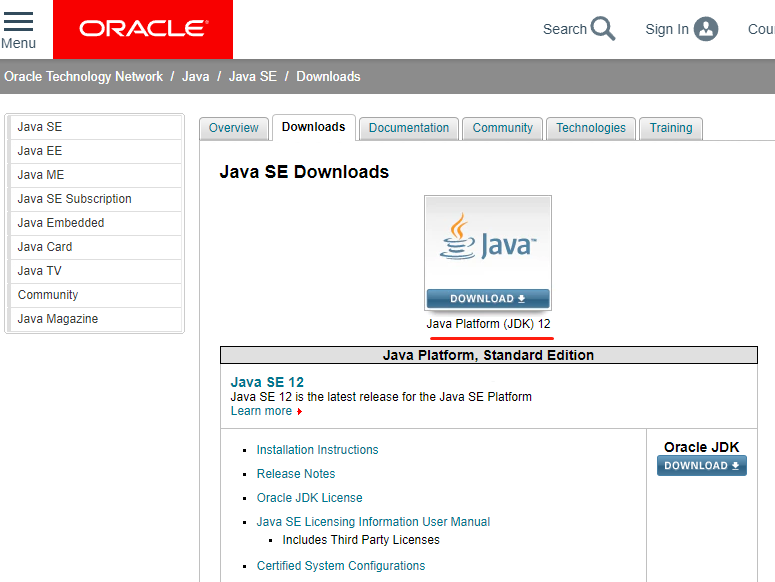Click the Includes Third Party Licenses text

(x=361, y=540)
